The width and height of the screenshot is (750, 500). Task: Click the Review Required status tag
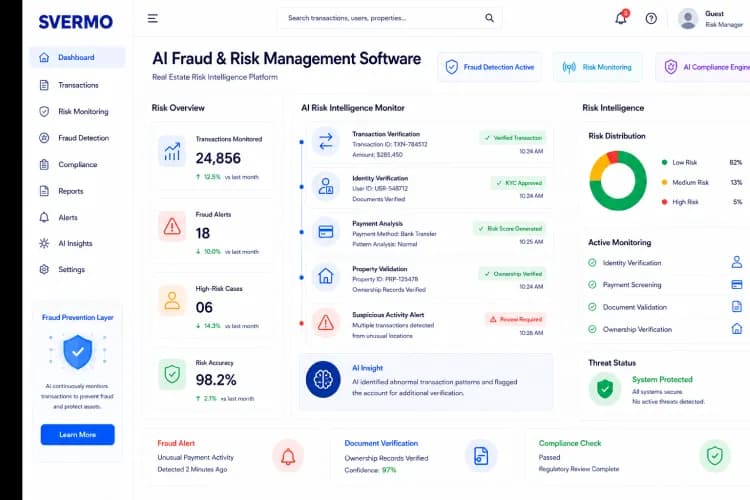[515, 319]
